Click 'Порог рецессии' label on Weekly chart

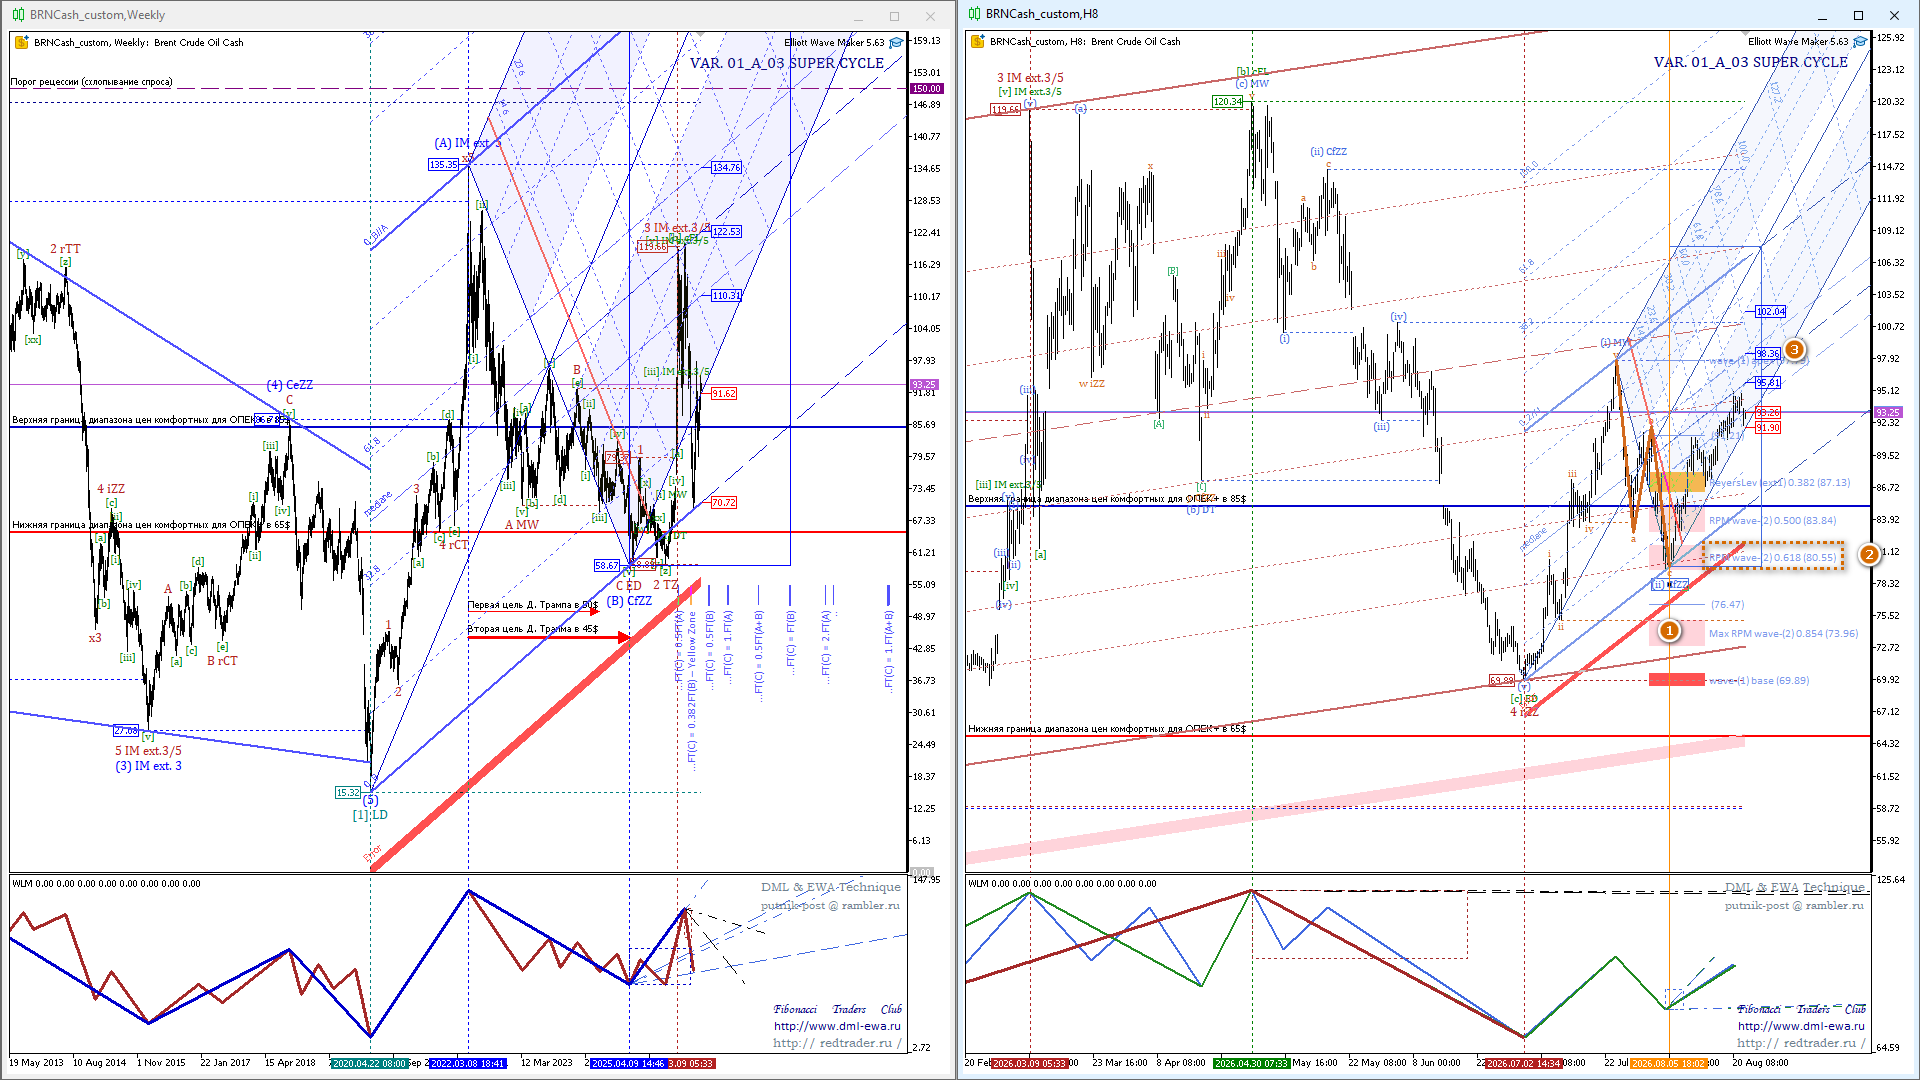click(x=91, y=82)
